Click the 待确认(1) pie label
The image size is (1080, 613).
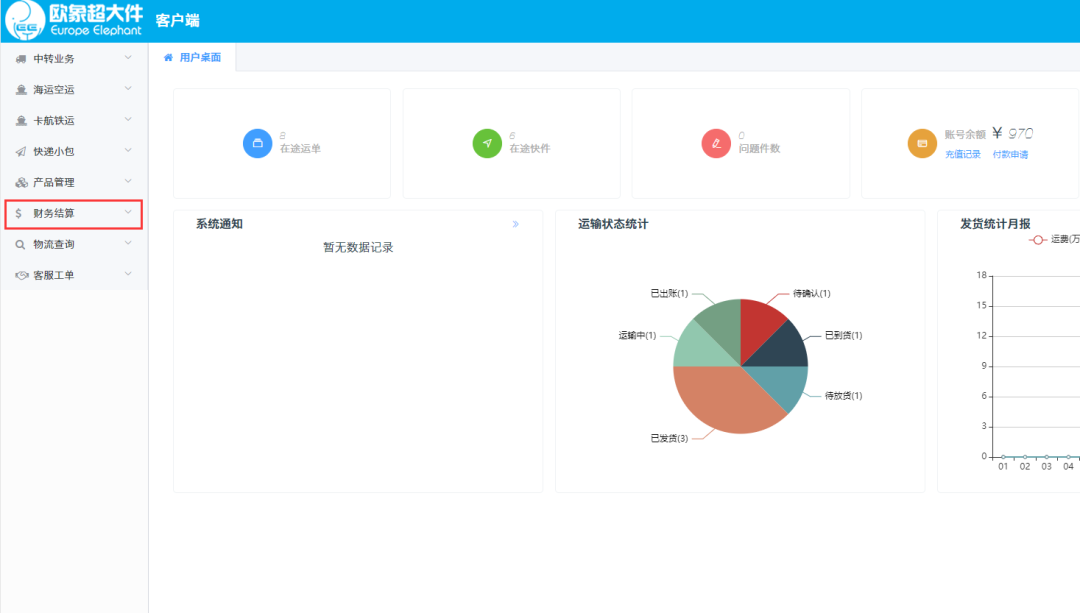[x=811, y=293]
